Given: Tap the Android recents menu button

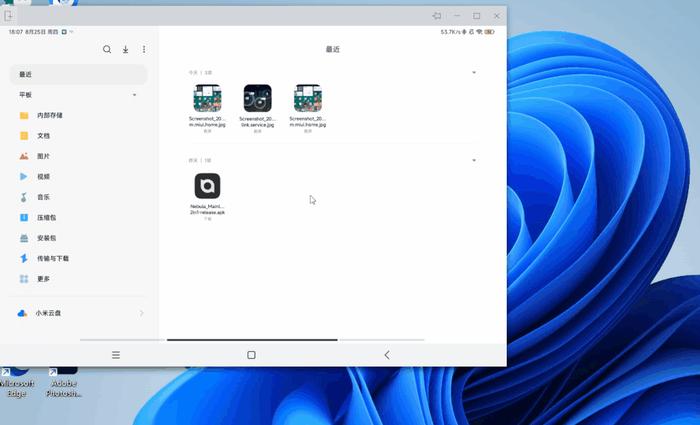Looking at the screenshot, I should tap(116, 355).
